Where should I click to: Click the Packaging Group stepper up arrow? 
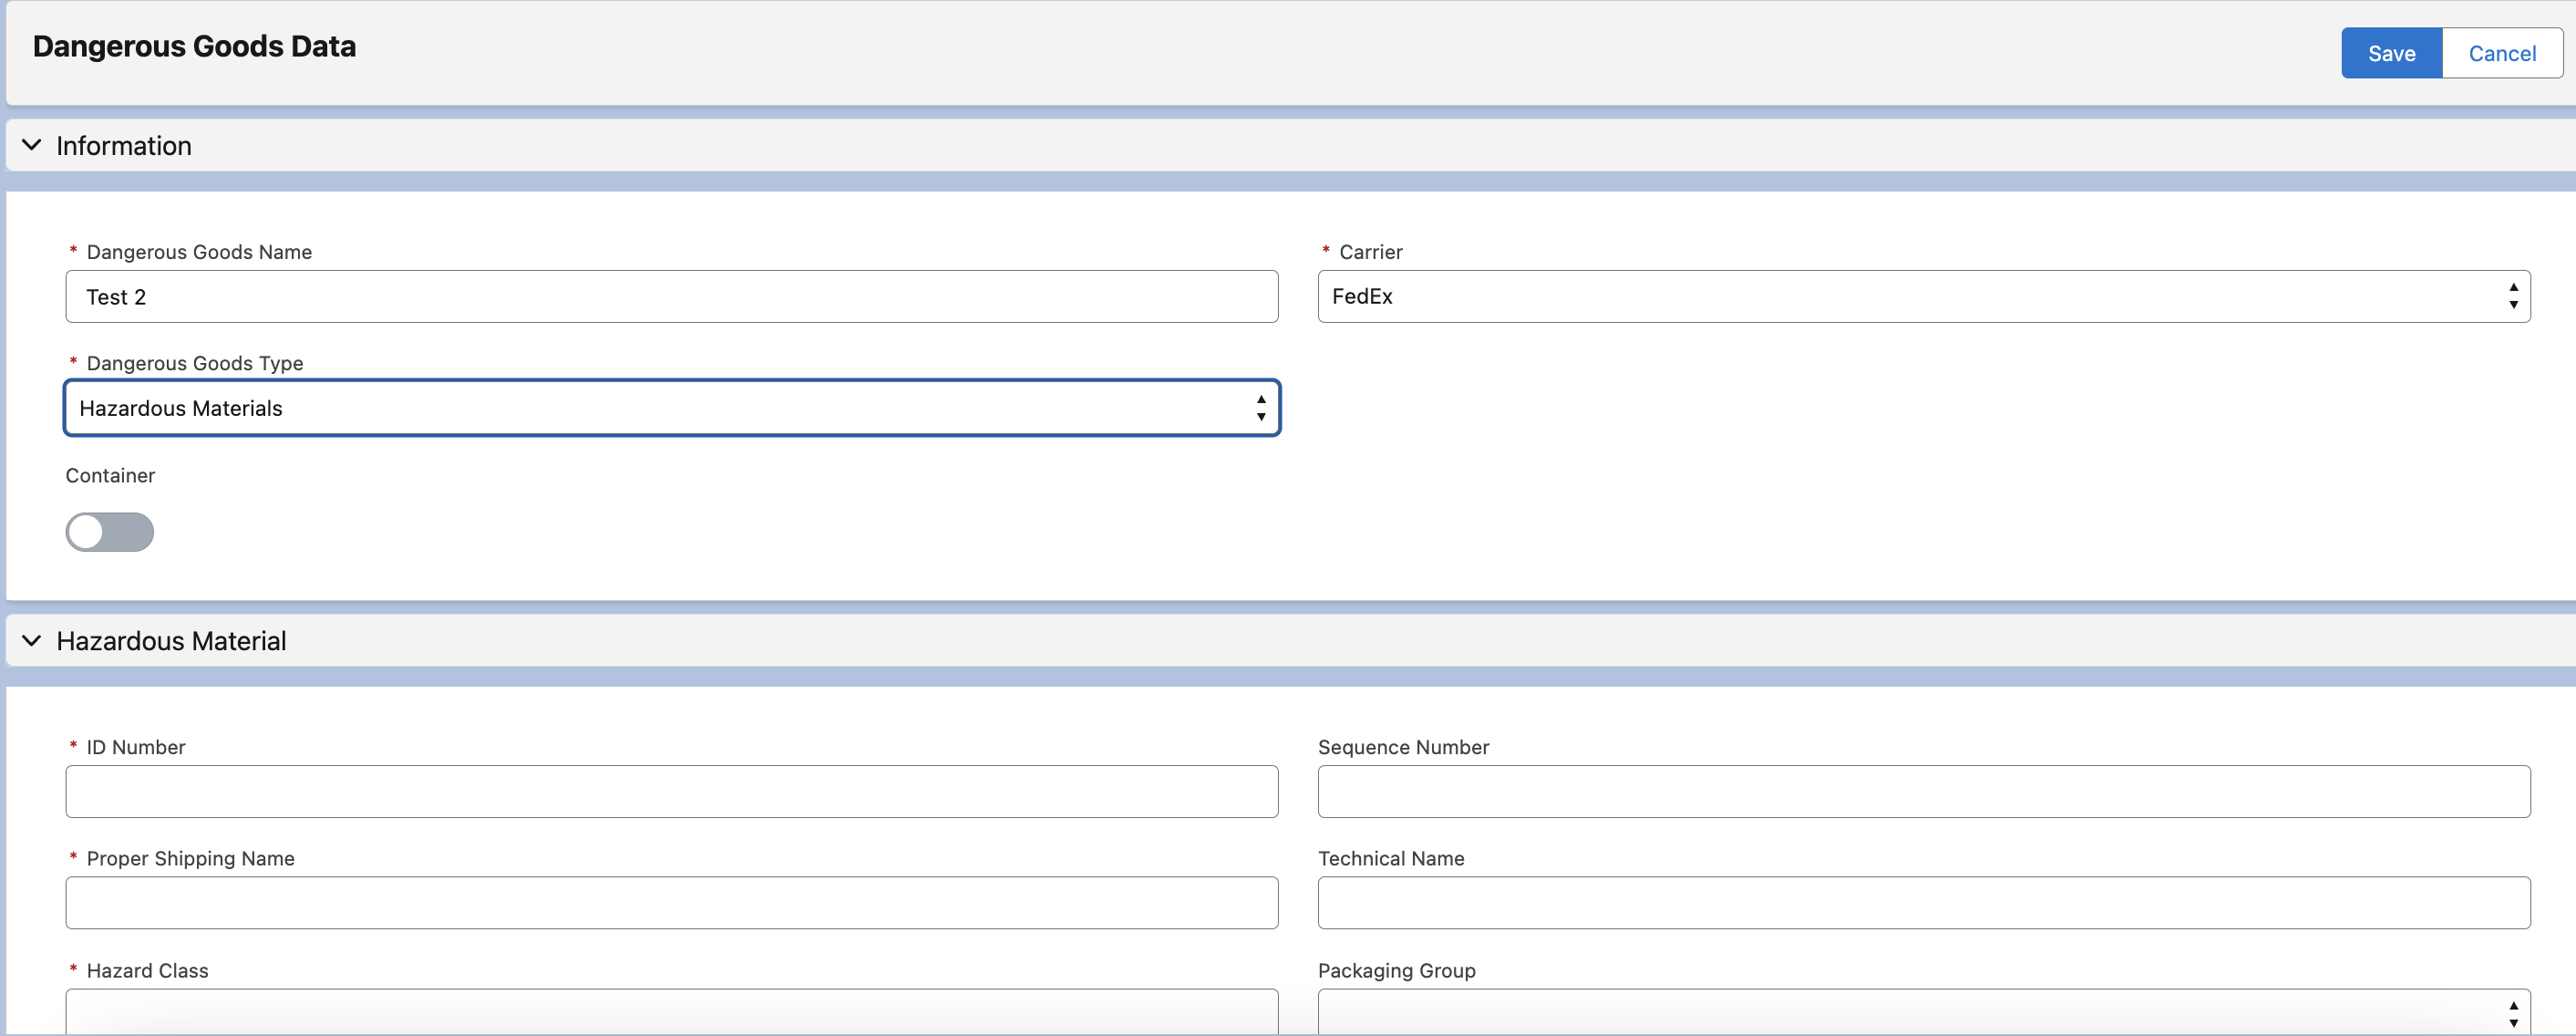(2514, 1006)
